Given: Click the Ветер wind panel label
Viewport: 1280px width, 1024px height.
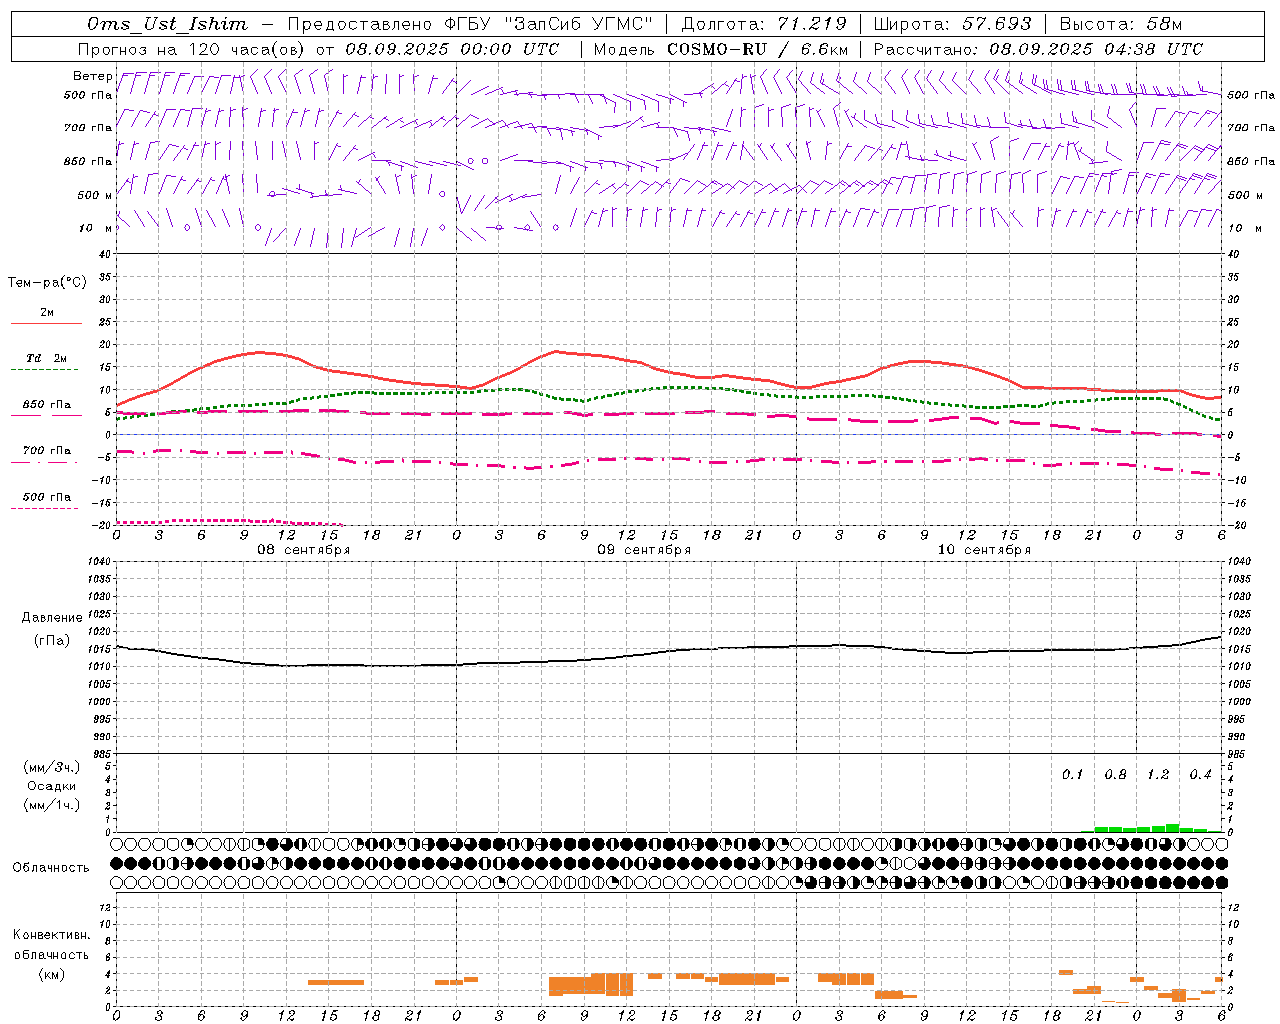Looking at the screenshot, I should point(92,76).
